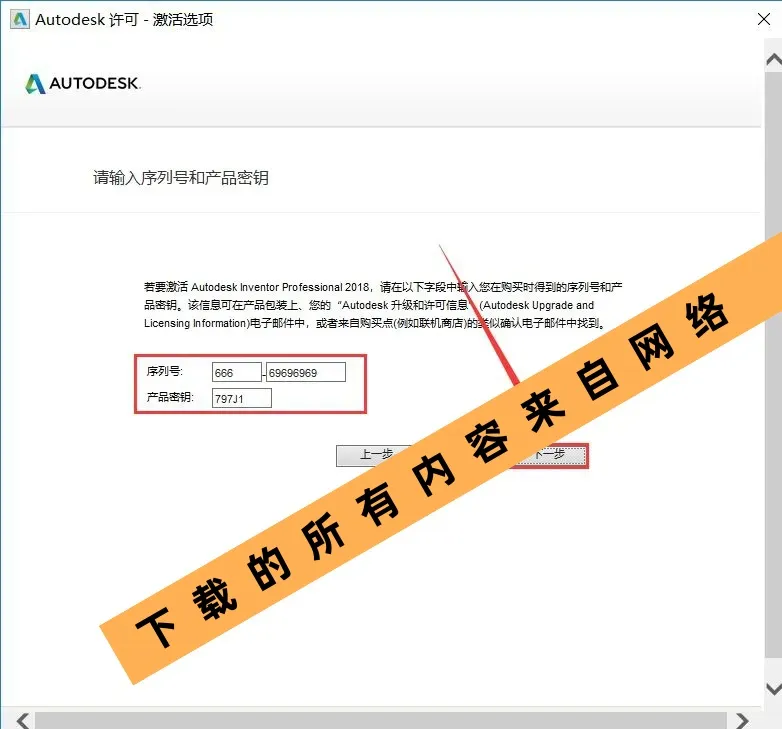Click the heading 请输入序列号和产品密钥
The image size is (782, 730).
181,177
